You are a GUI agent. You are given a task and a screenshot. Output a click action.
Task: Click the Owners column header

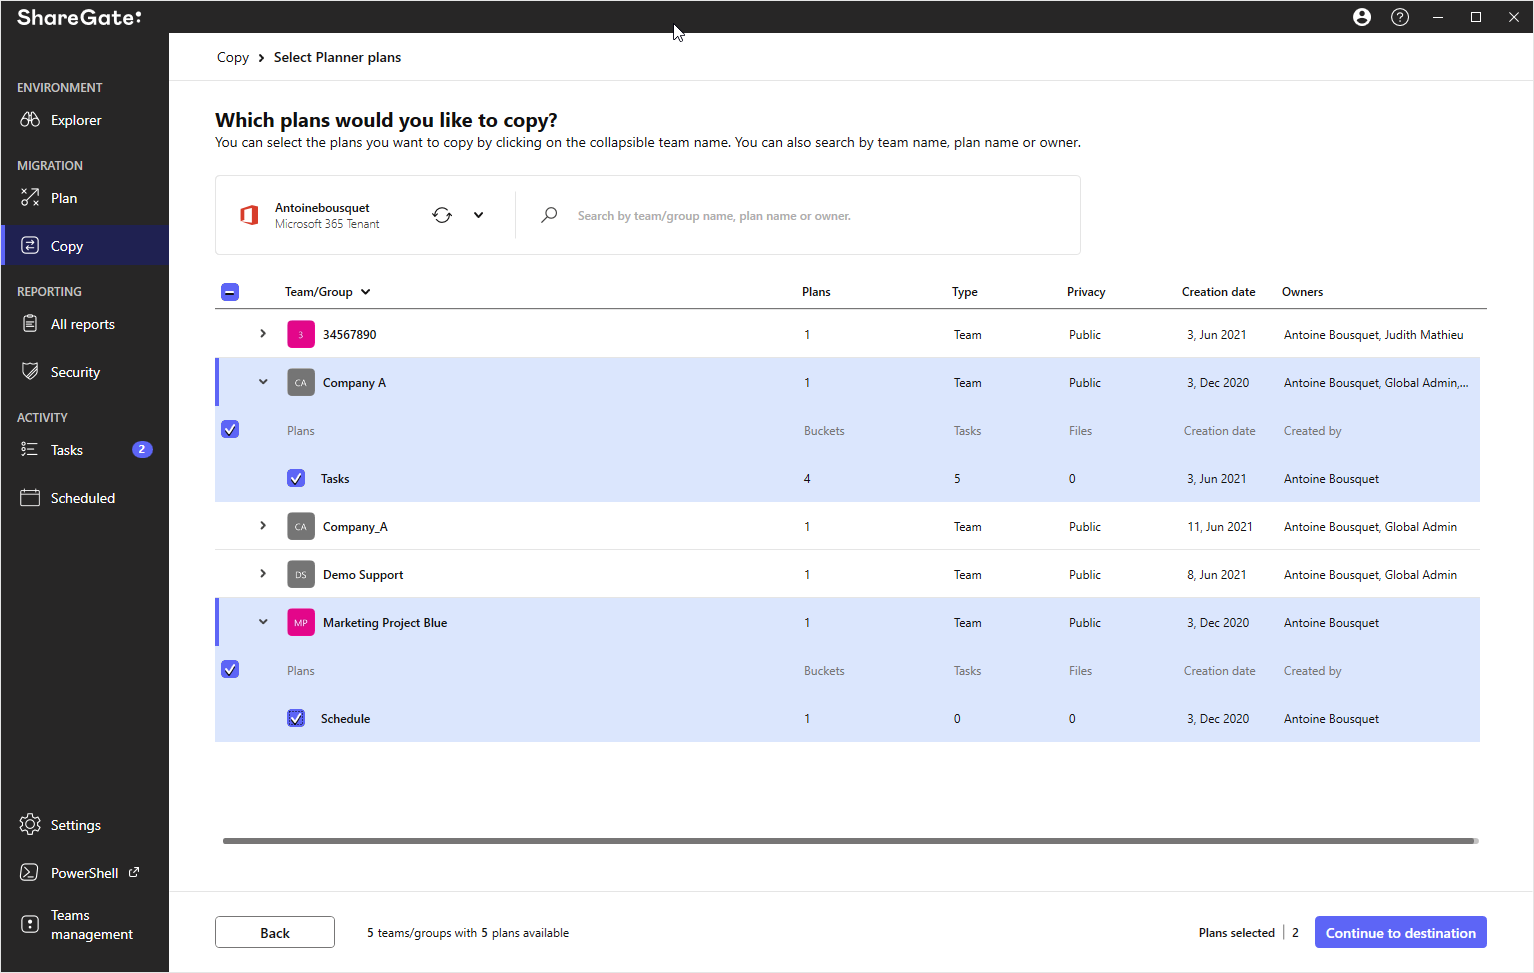tap(1302, 292)
